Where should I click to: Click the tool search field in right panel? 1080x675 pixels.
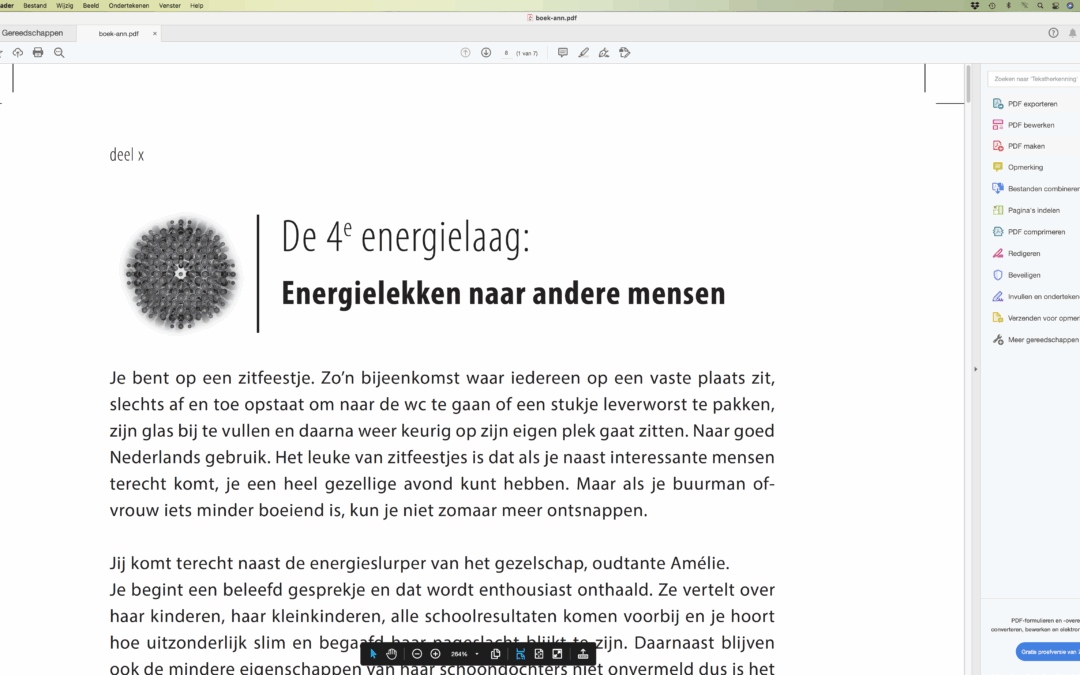[x=1035, y=79]
